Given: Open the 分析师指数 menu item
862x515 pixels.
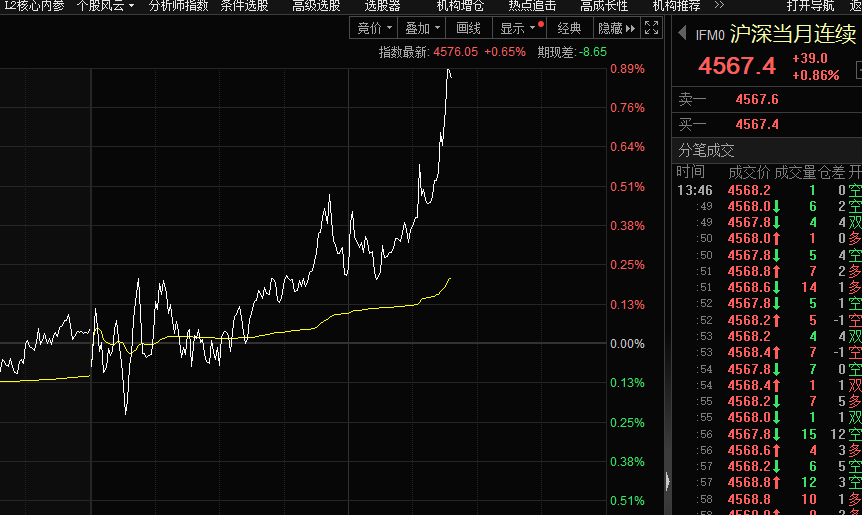Looking at the screenshot, I should pos(178,5).
